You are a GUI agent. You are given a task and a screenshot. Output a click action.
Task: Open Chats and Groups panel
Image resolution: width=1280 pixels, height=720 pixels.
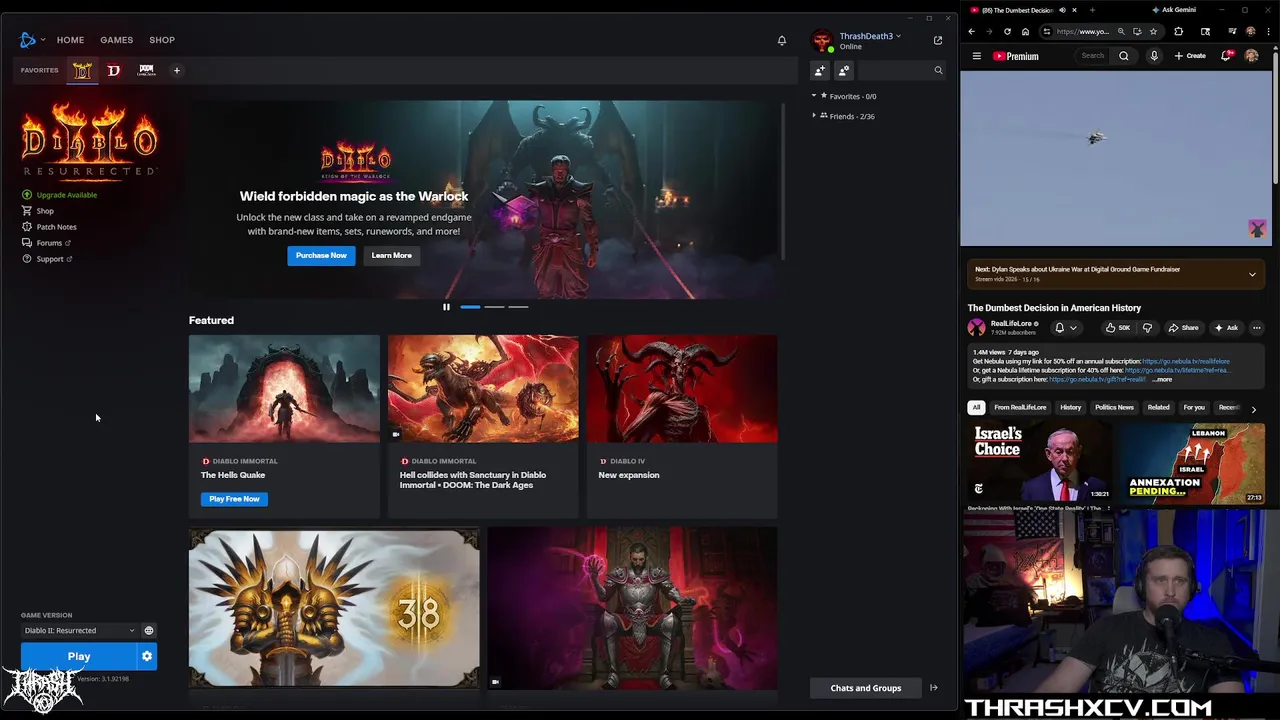tap(866, 688)
